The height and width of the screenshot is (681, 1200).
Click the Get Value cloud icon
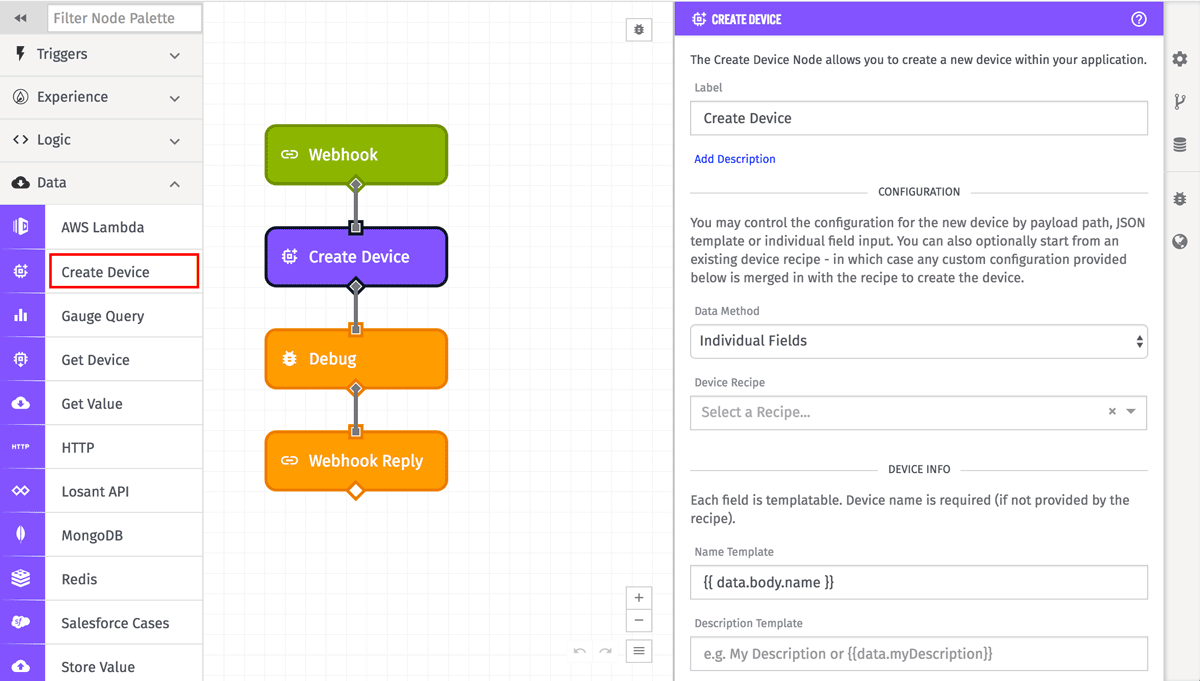pyautogui.click(x=21, y=403)
